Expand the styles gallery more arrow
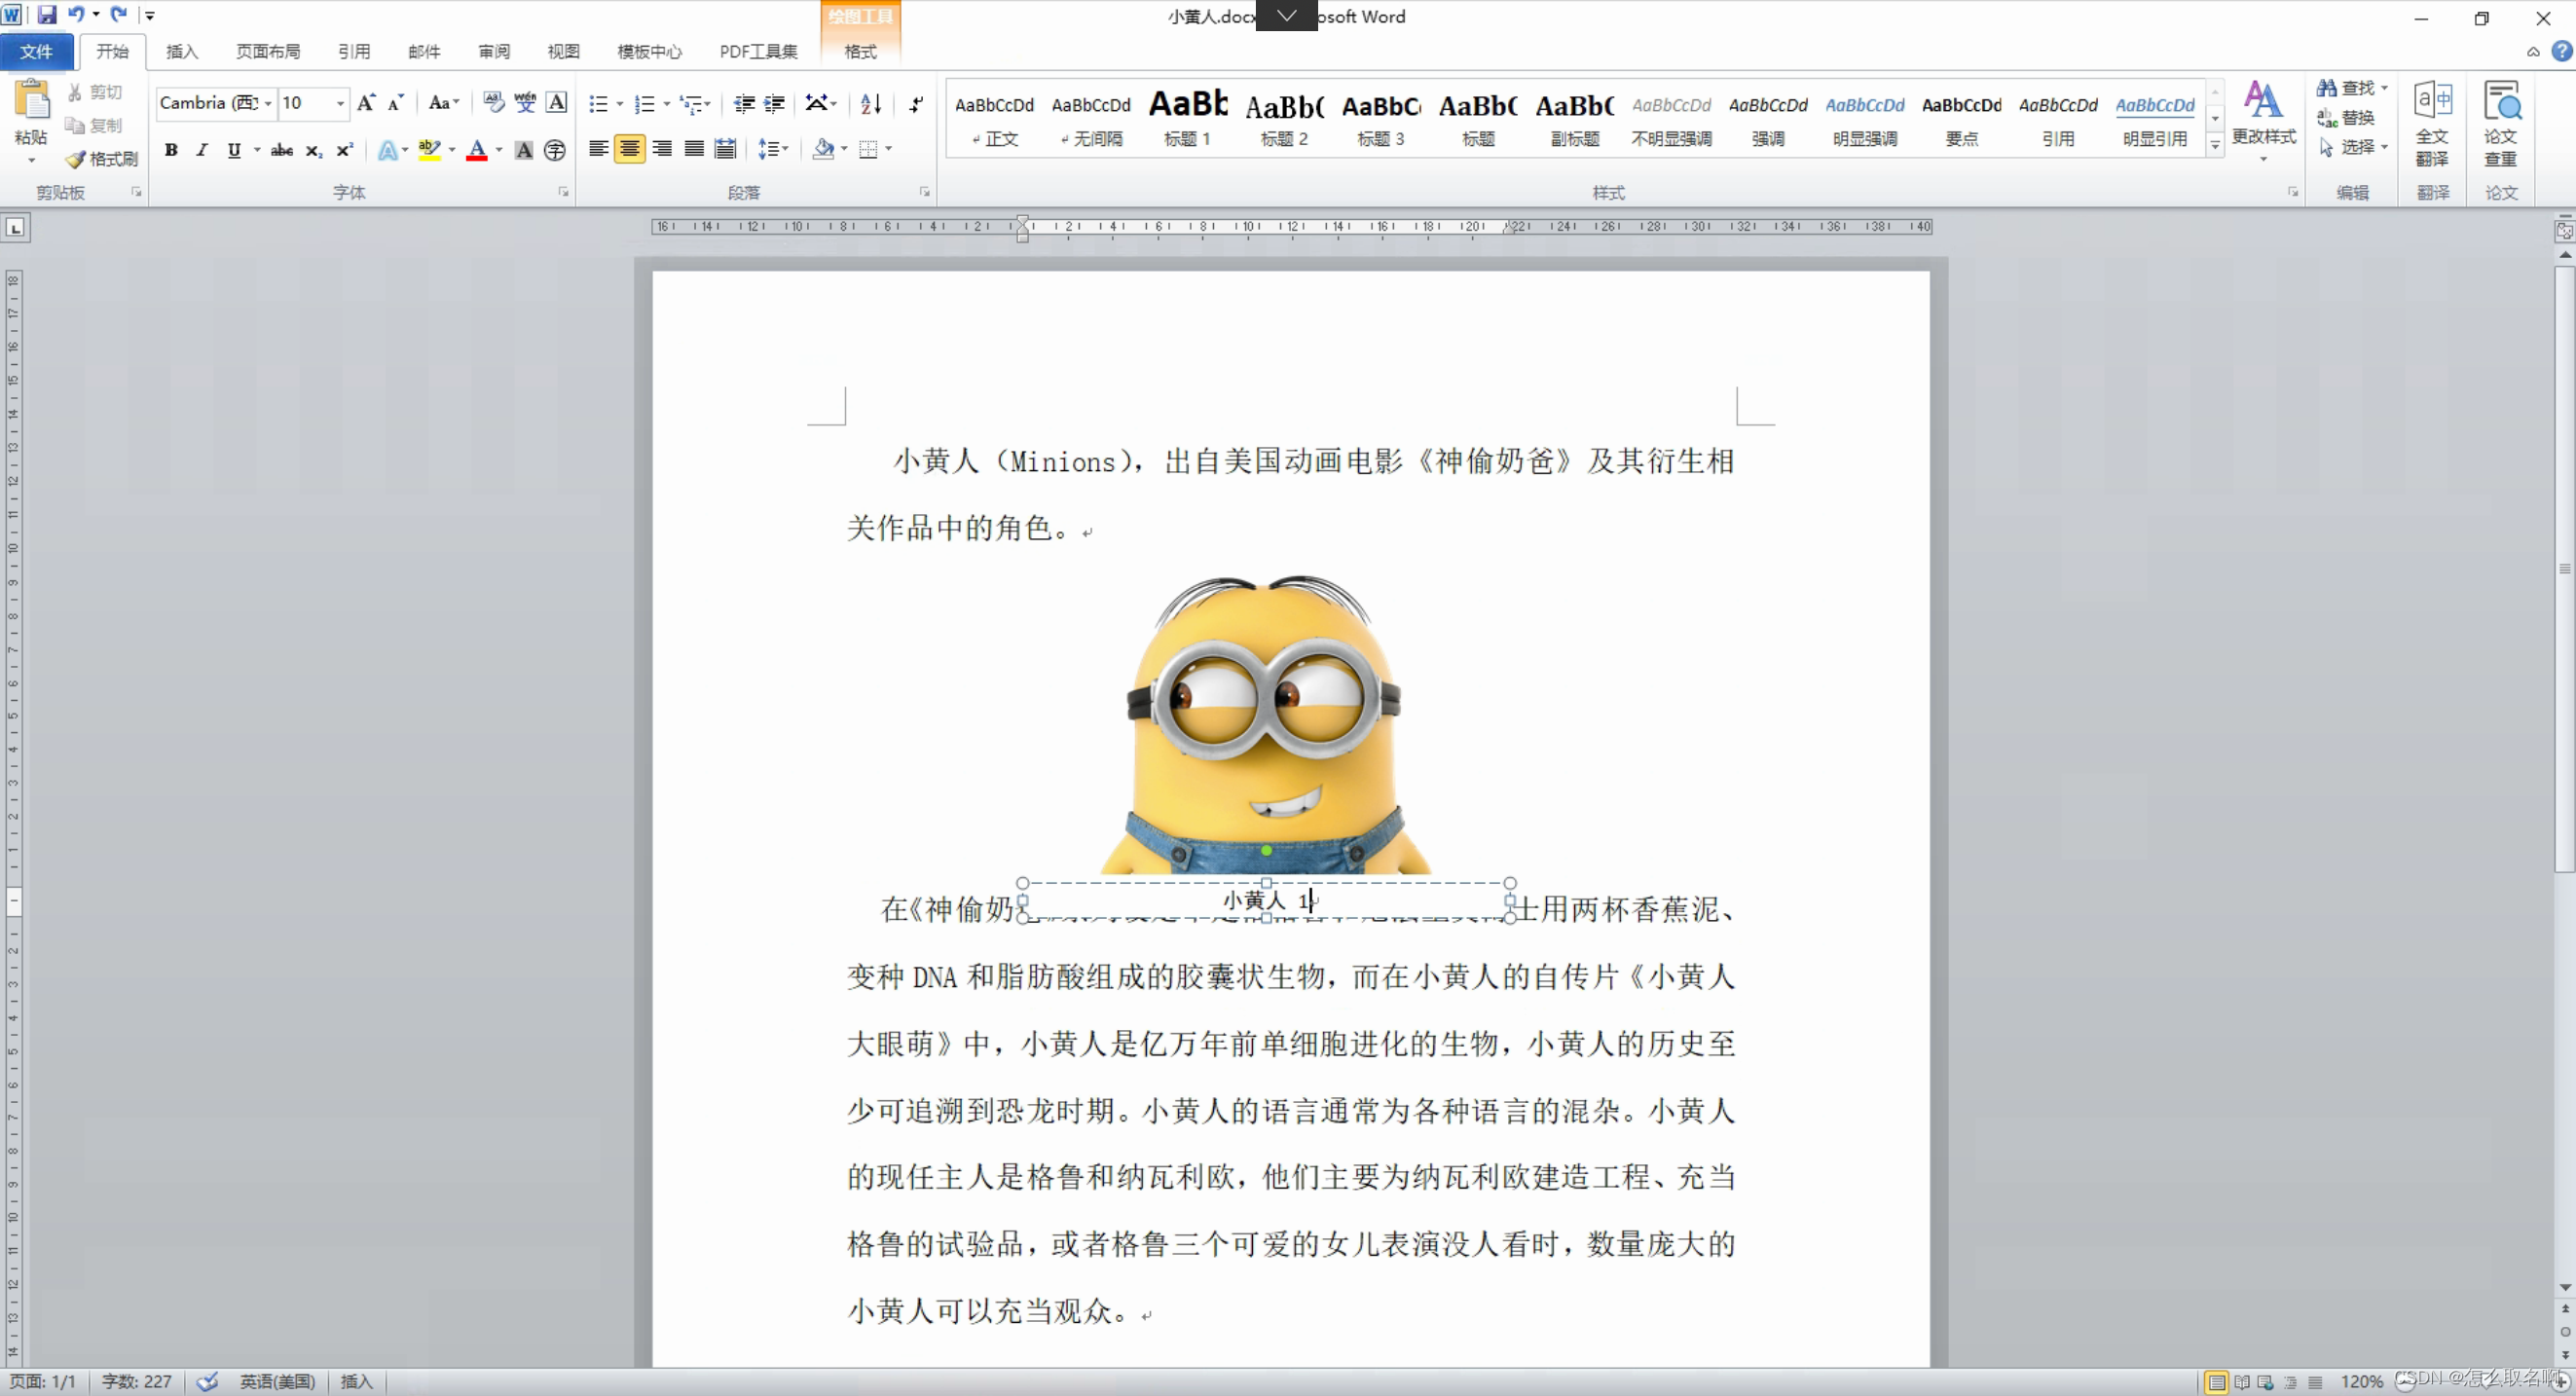 [2215, 146]
